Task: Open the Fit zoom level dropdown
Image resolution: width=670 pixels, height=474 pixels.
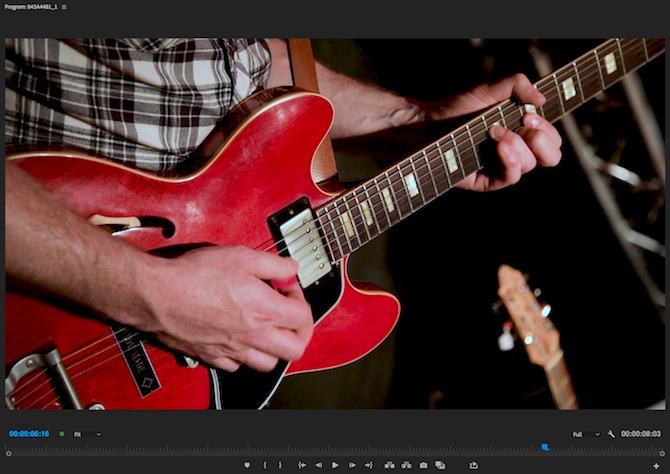Action: pyautogui.click(x=88, y=434)
